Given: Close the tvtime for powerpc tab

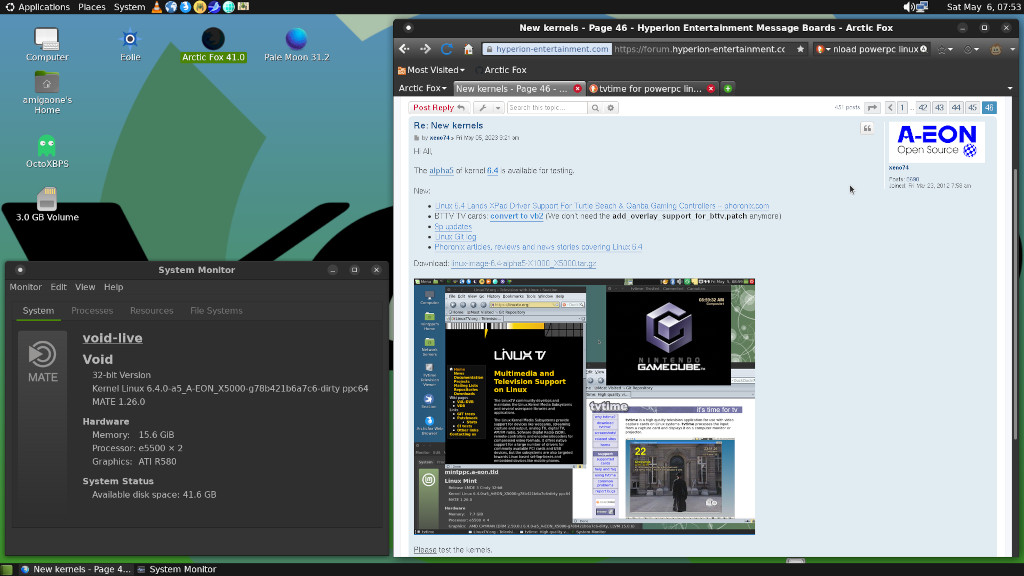Looking at the screenshot, I should click(x=711, y=89).
